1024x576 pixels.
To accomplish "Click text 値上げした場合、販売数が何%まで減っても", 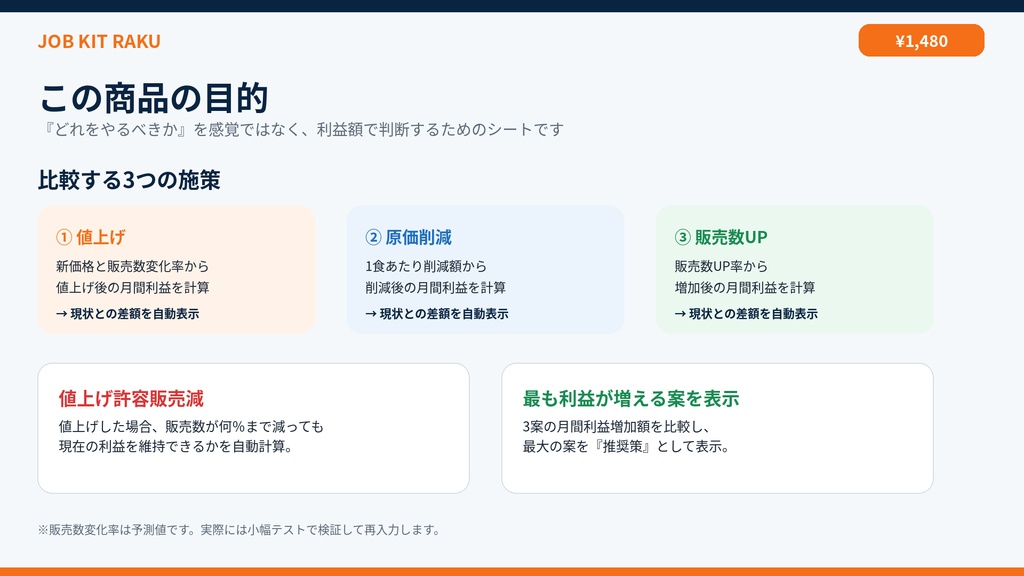I will [x=191, y=426].
